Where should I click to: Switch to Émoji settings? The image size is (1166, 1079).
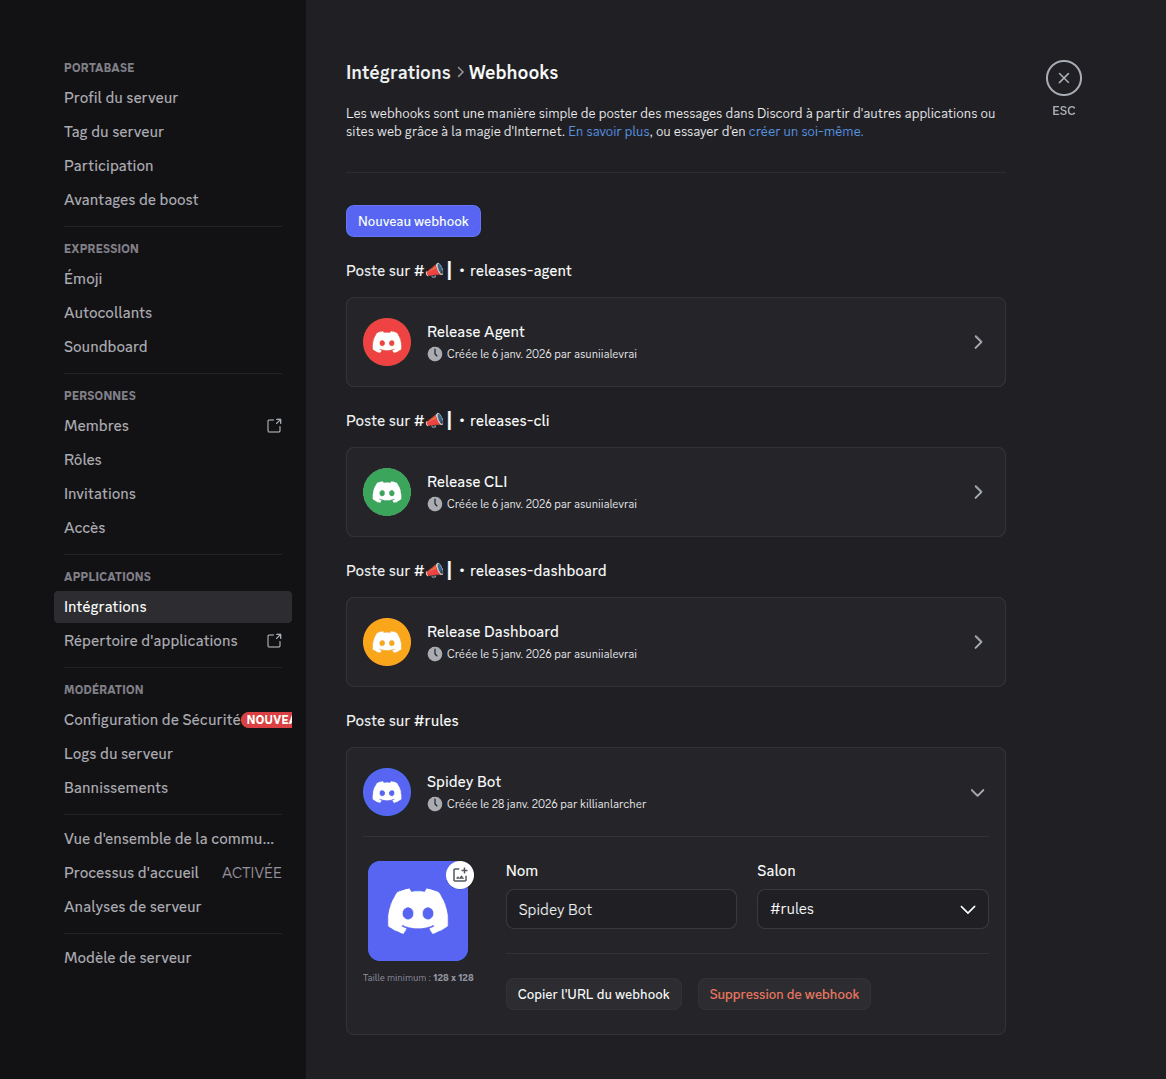pyautogui.click(x=83, y=278)
